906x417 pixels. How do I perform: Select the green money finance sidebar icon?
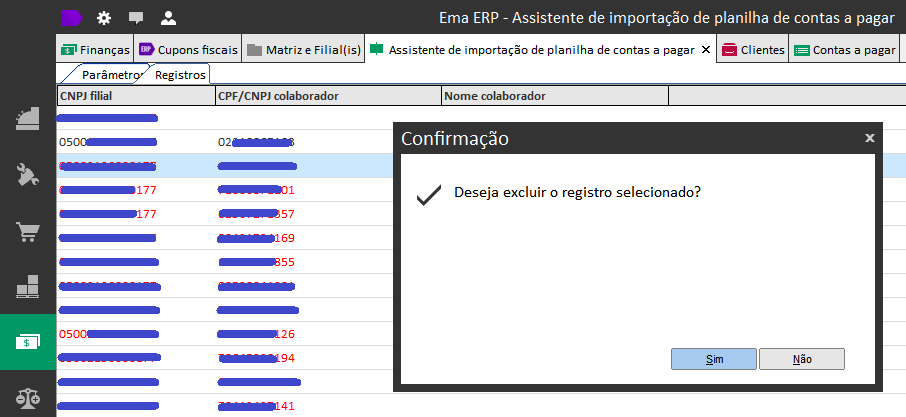[x=28, y=343]
